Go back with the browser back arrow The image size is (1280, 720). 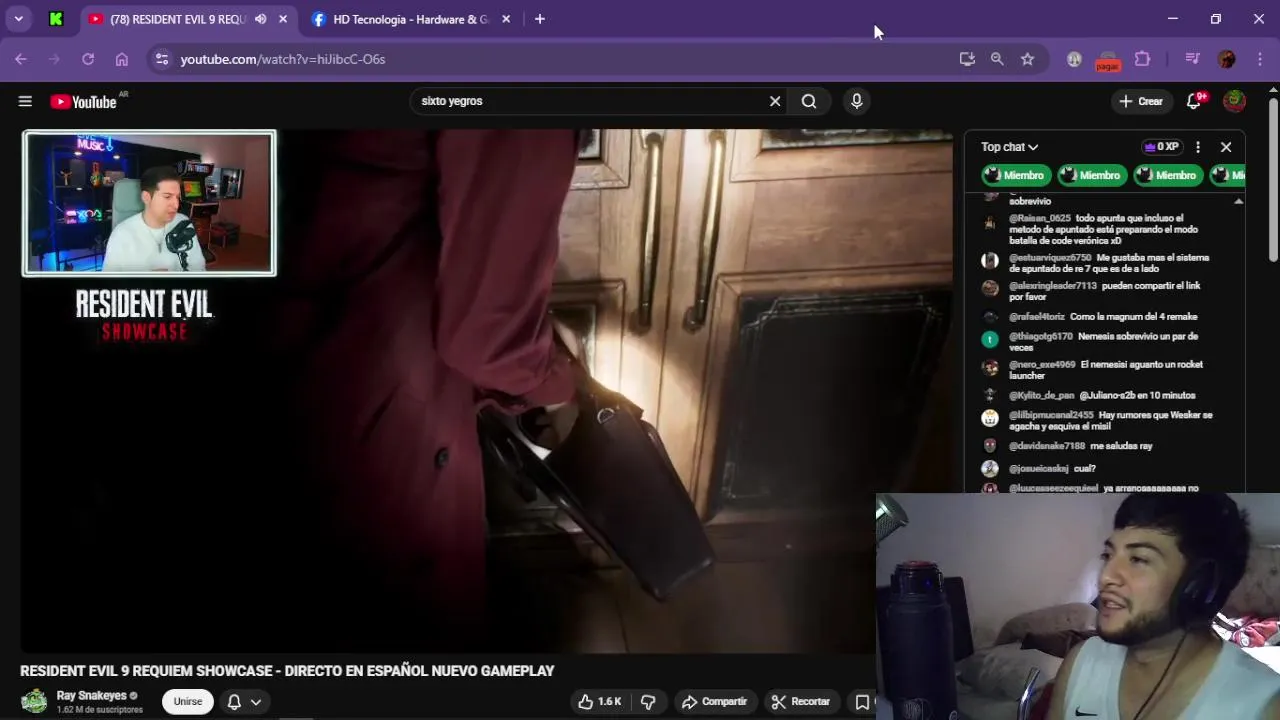coord(21,59)
